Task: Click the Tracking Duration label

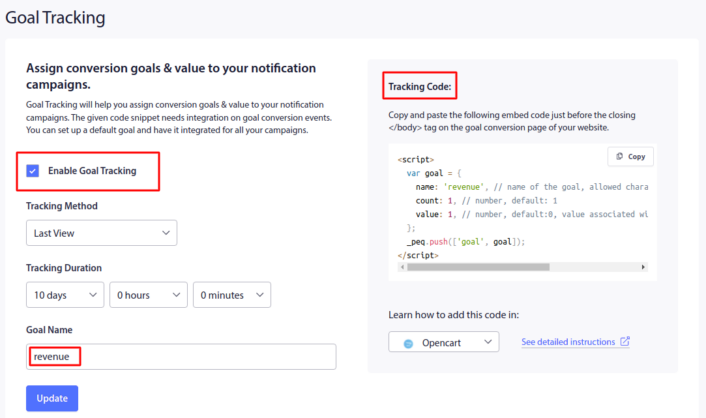Action: point(64,268)
